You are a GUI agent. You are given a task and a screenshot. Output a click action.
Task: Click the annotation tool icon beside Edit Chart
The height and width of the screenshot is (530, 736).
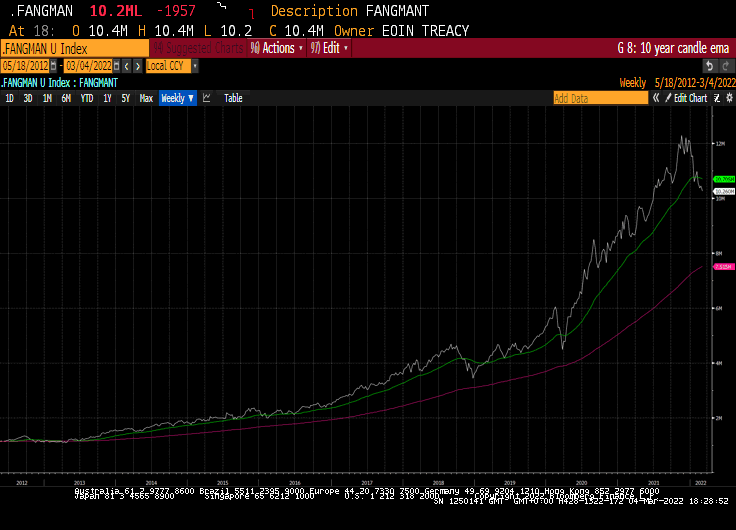tap(717, 98)
